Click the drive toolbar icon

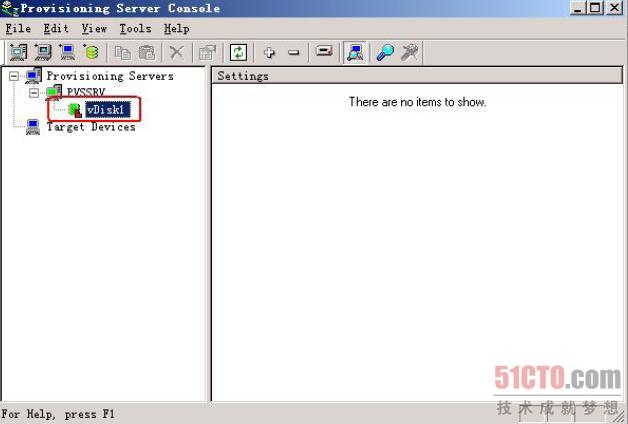pyautogui.click(x=324, y=51)
